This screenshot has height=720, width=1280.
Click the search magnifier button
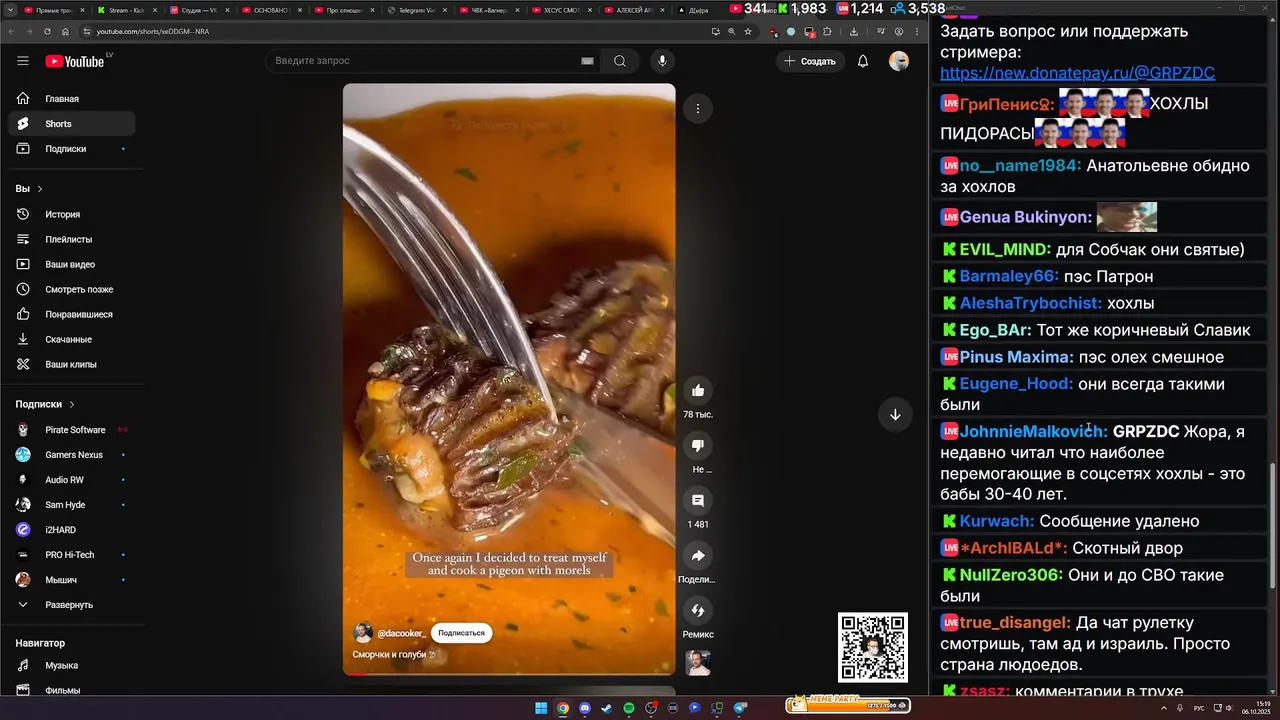620,61
